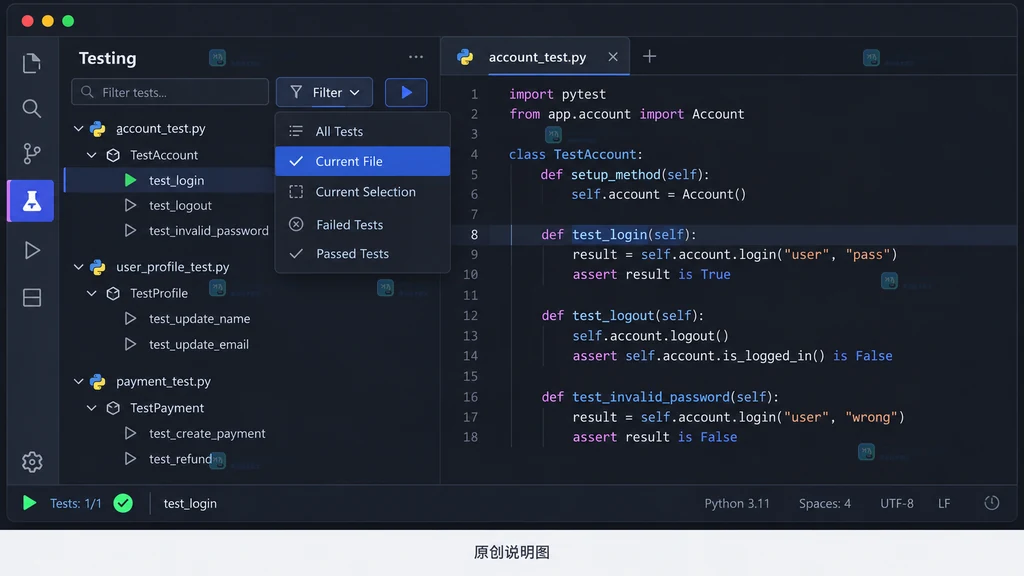Click line number 8 in gutter
The height and width of the screenshot is (576, 1024).
pos(474,234)
